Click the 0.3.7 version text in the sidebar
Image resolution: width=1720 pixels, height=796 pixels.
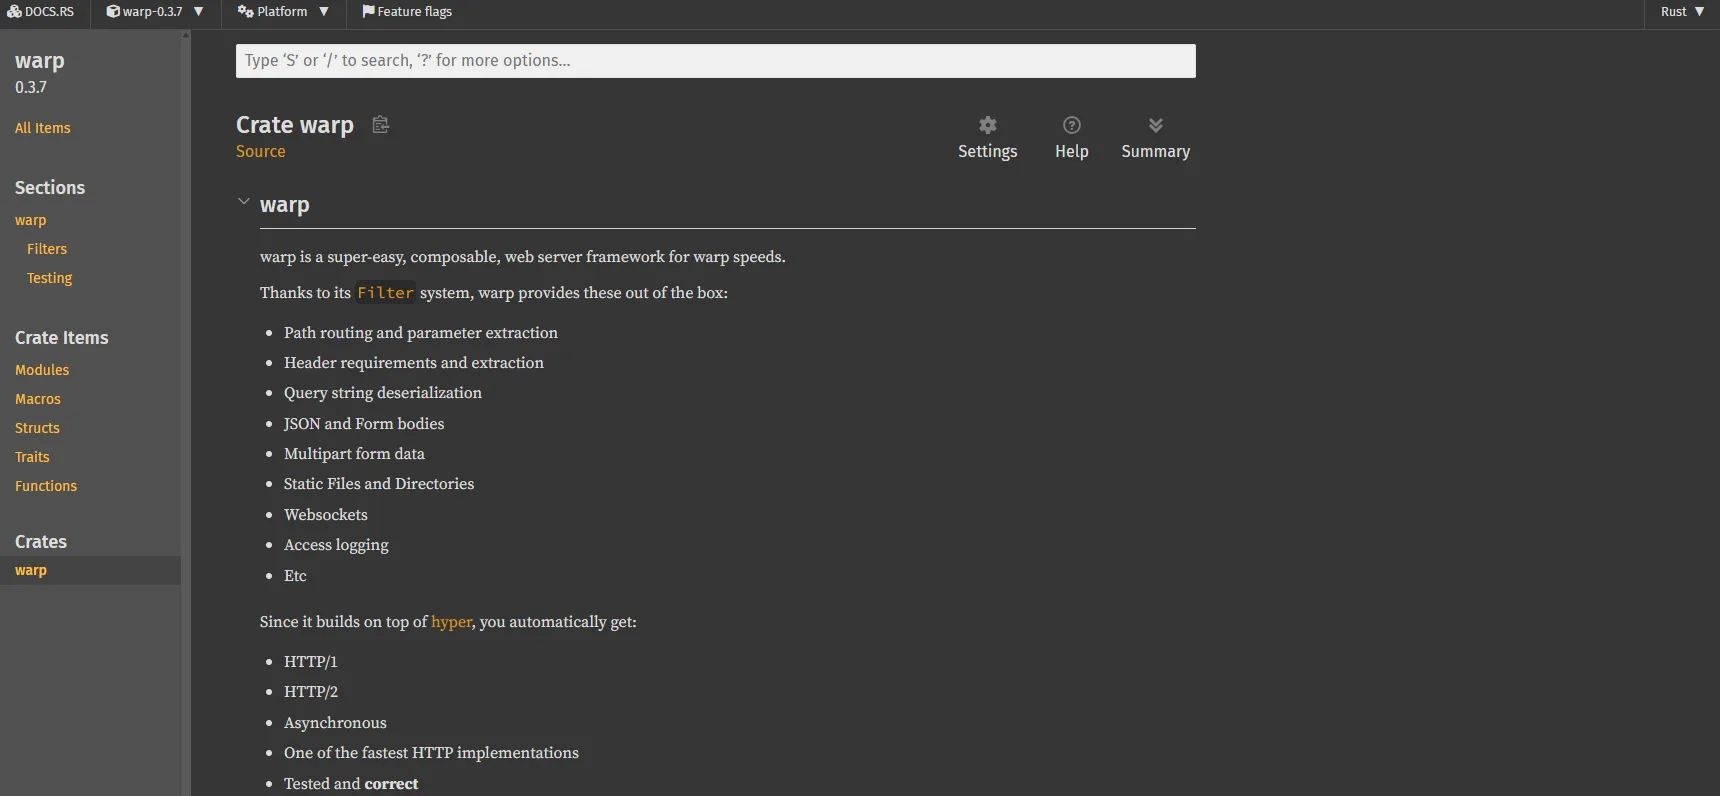point(31,87)
